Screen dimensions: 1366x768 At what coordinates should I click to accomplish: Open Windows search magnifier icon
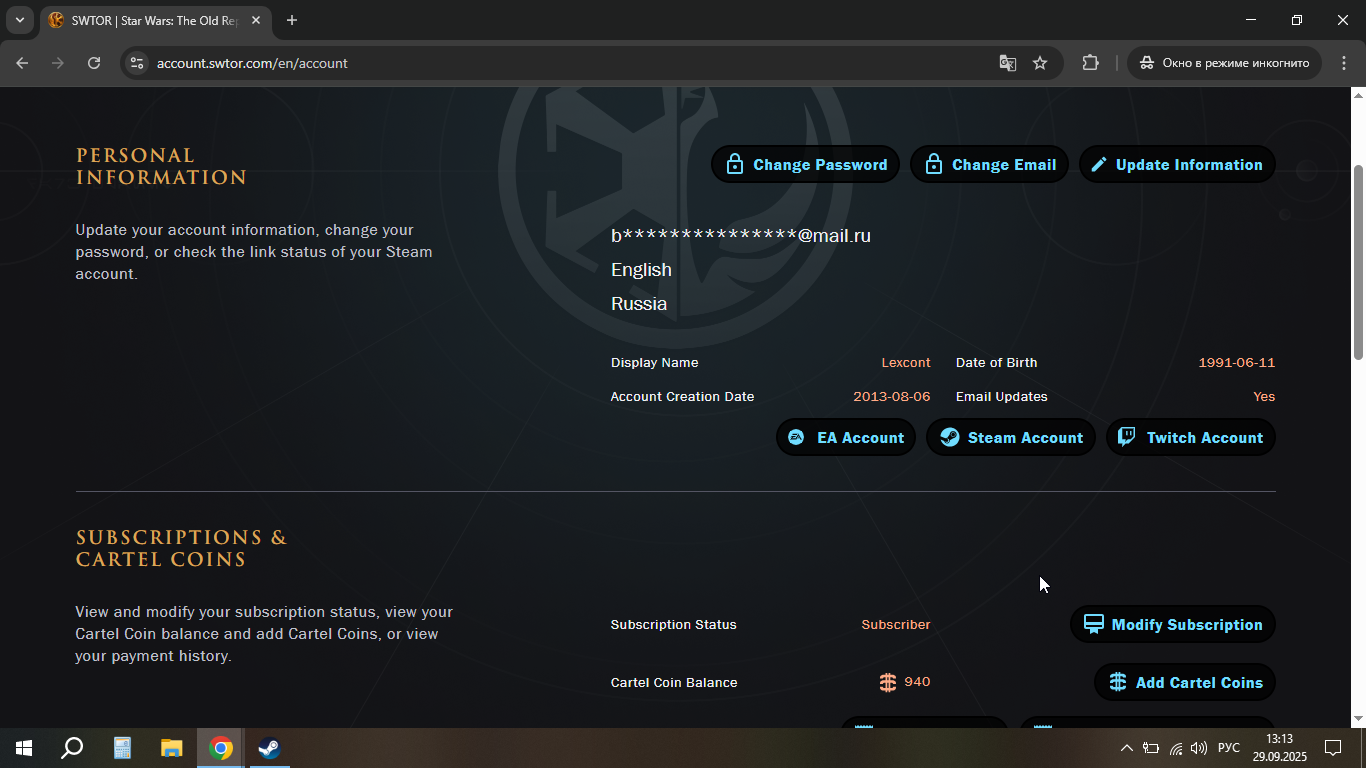point(72,748)
